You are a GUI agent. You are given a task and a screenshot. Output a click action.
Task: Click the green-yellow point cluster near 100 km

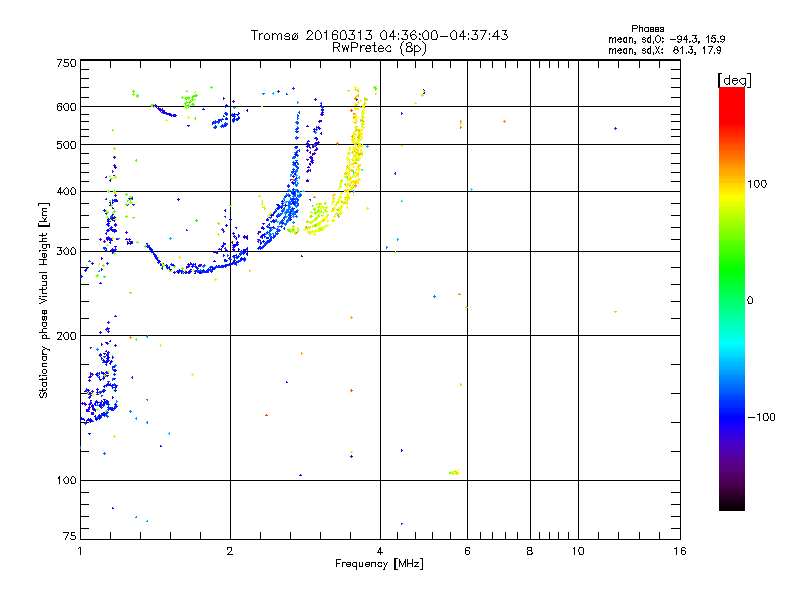pos(454,472)
